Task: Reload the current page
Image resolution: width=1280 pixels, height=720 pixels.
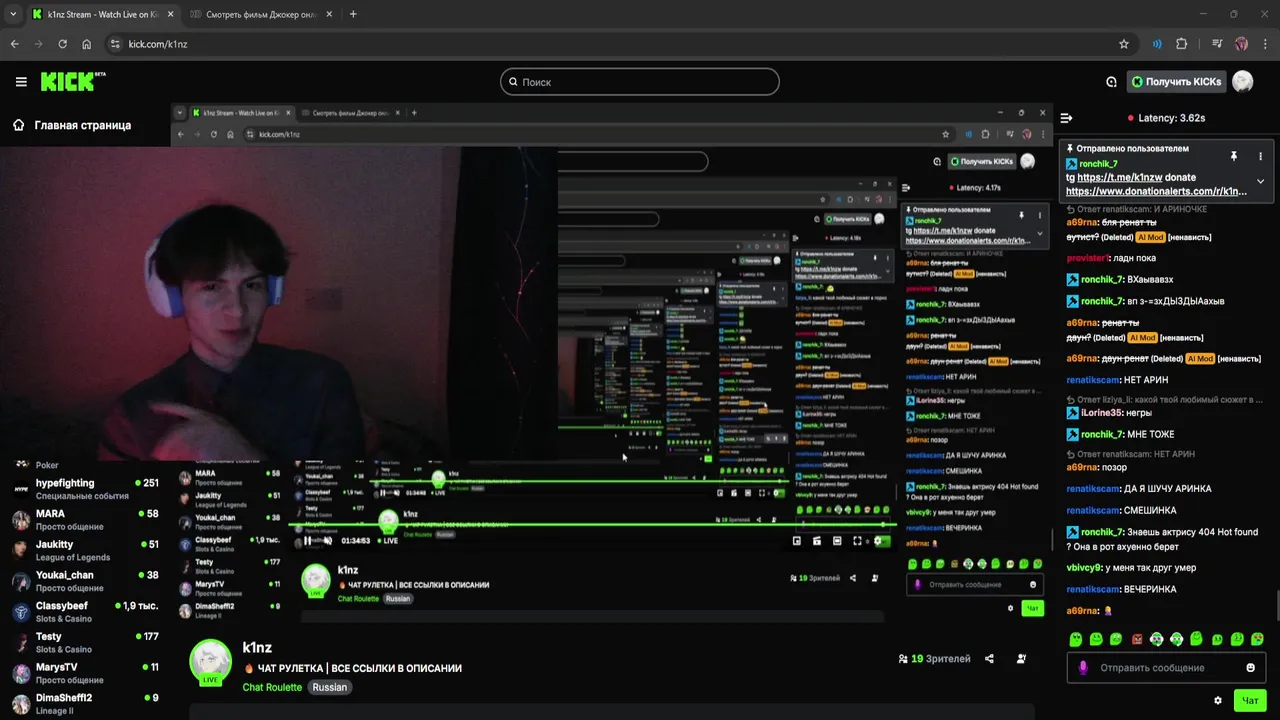Action: 62,44
